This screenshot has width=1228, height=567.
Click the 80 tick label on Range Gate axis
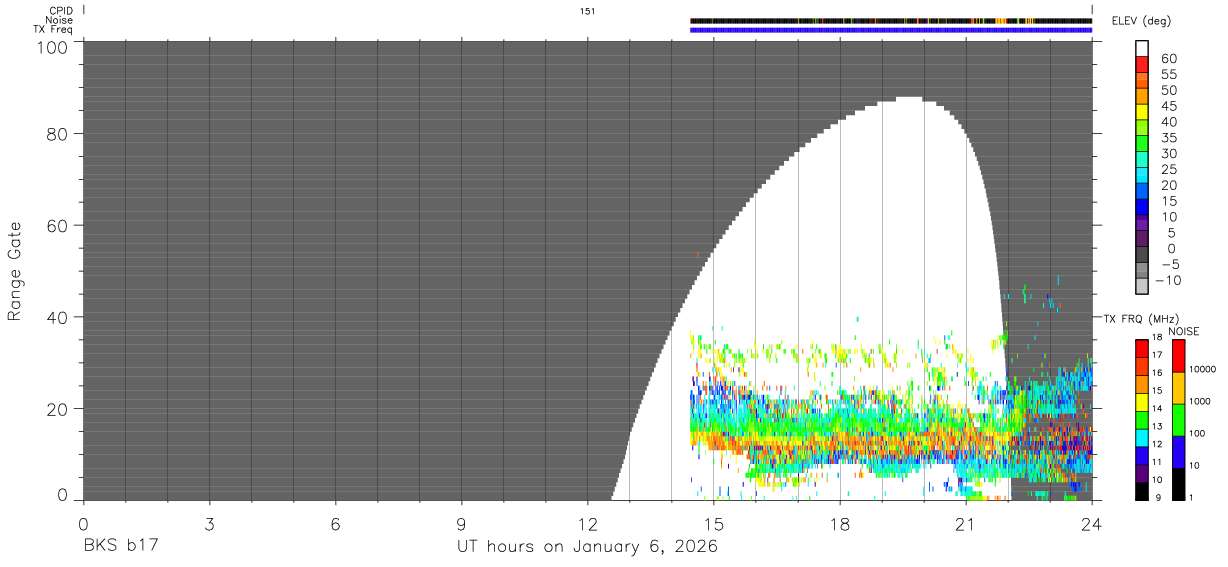click(59, 133)
